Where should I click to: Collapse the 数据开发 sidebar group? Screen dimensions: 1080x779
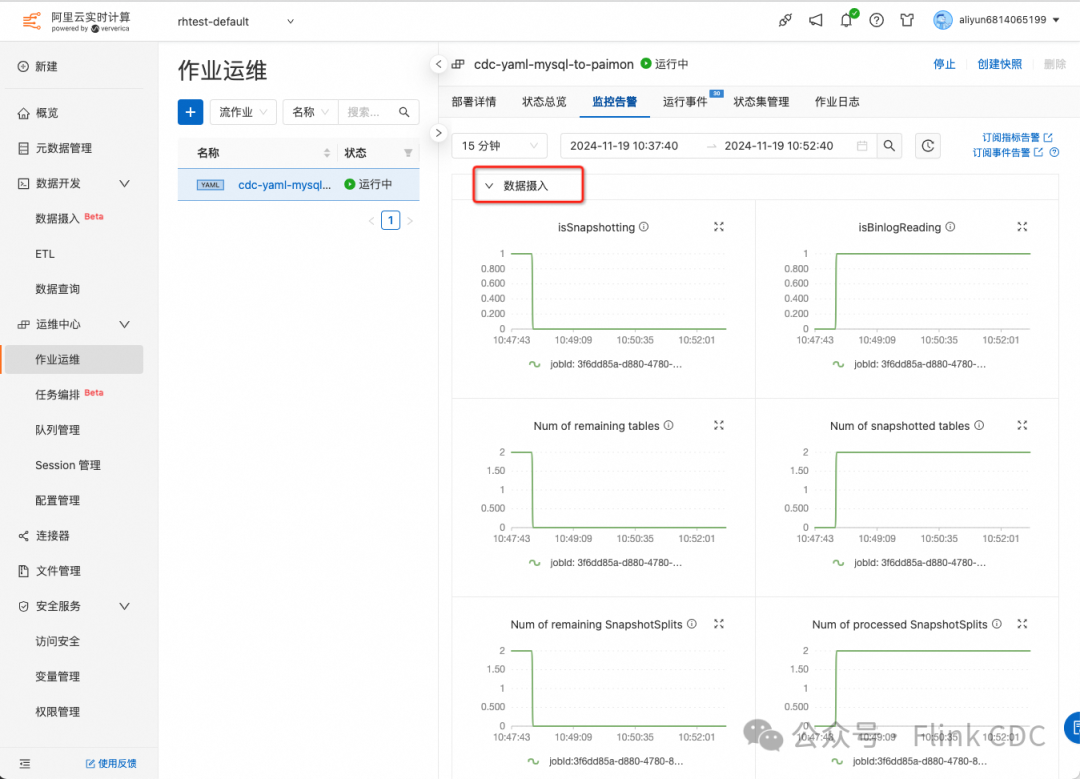pos(124,183)
